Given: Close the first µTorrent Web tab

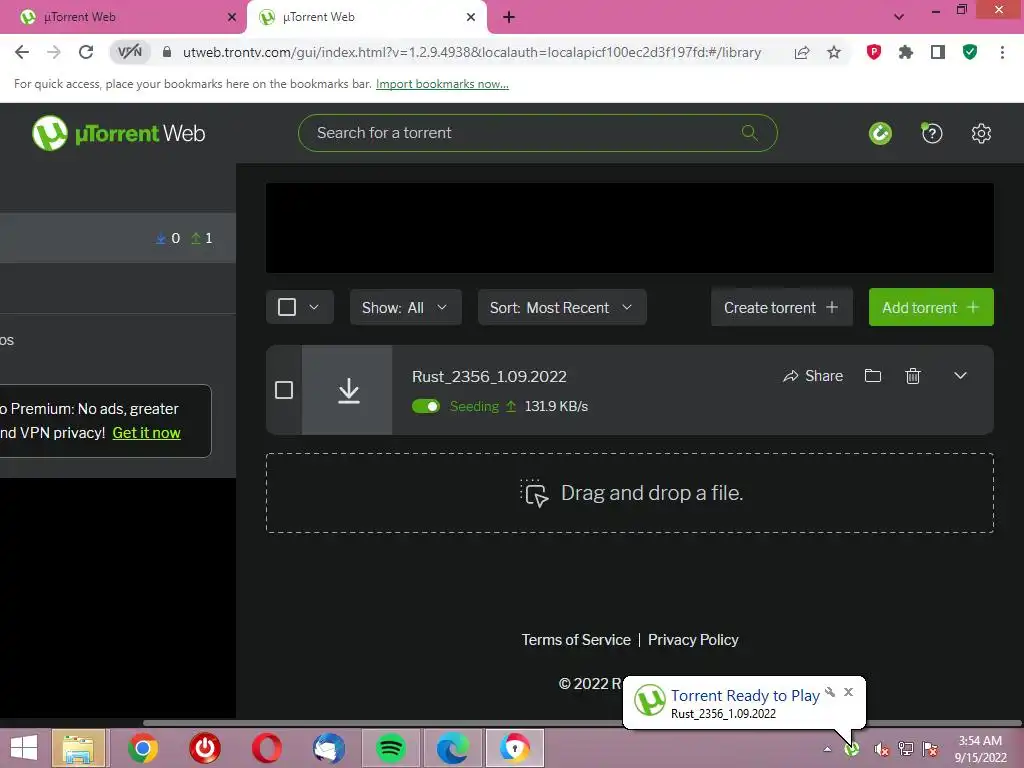Looking at the screenshot, I should coord(231,17).
